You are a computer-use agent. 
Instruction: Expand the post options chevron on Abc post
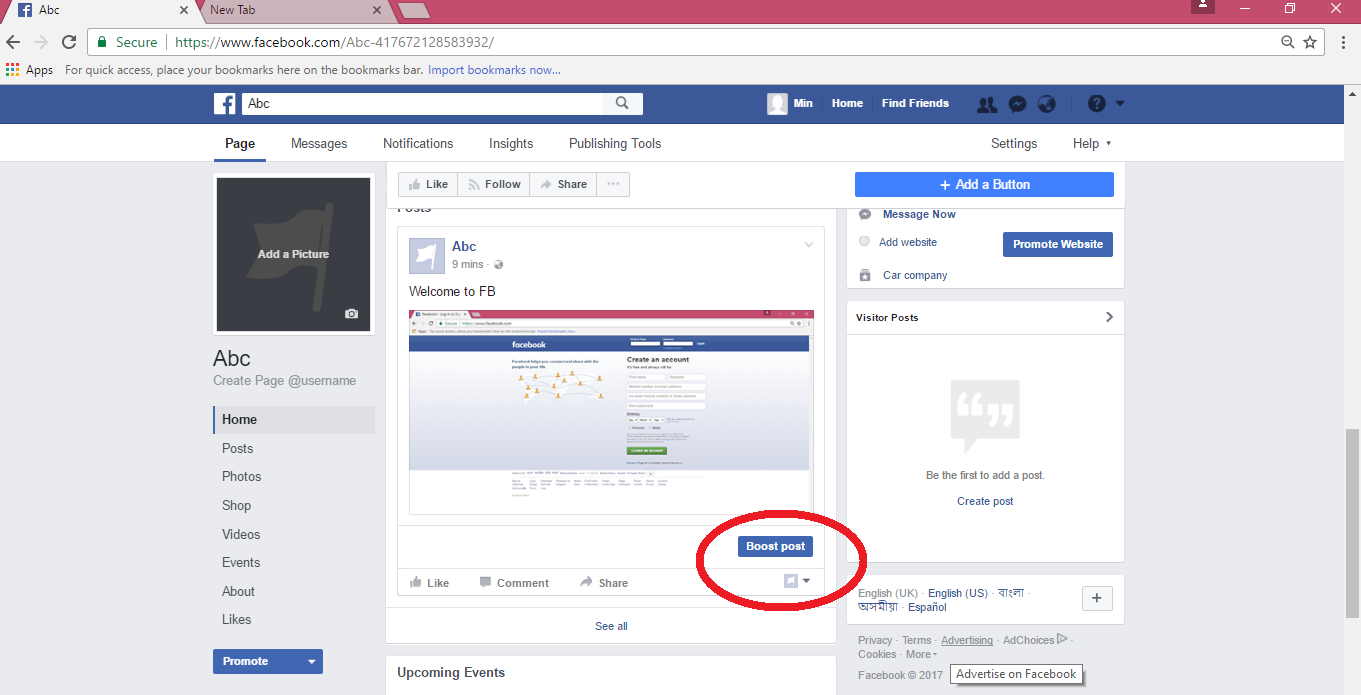click(x=809, y=245)
